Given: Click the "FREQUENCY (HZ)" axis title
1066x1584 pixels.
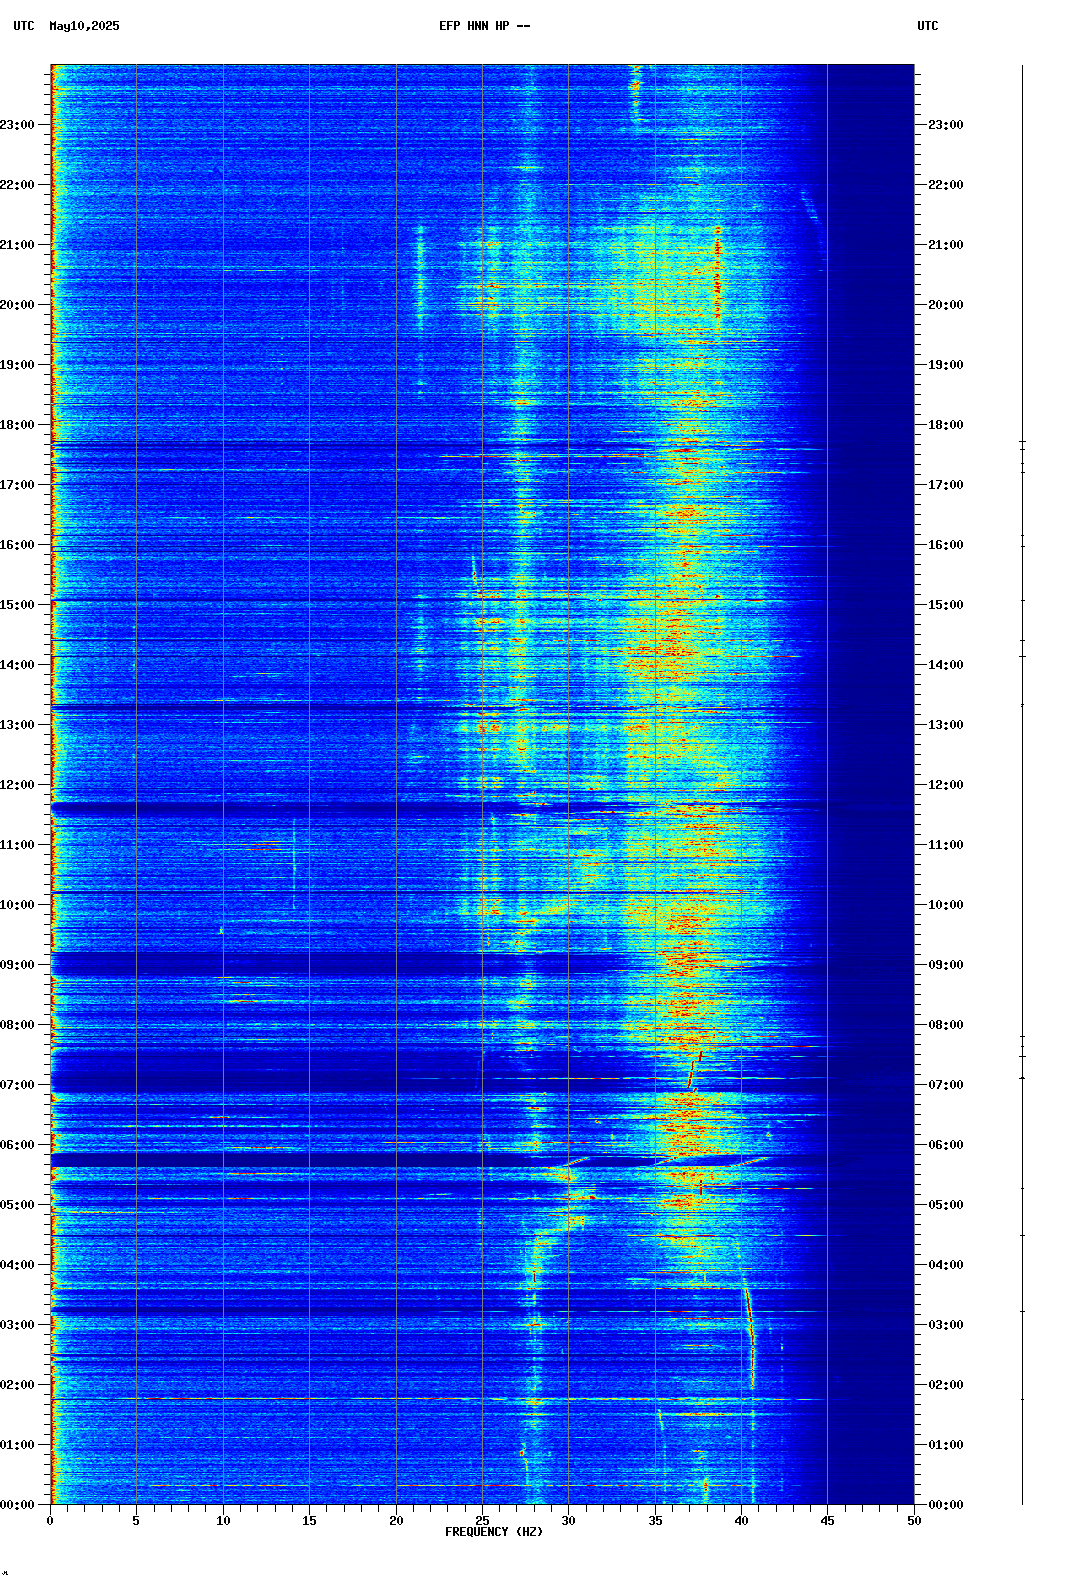Looking at the screenshot, I should (x=494, y=1532).
